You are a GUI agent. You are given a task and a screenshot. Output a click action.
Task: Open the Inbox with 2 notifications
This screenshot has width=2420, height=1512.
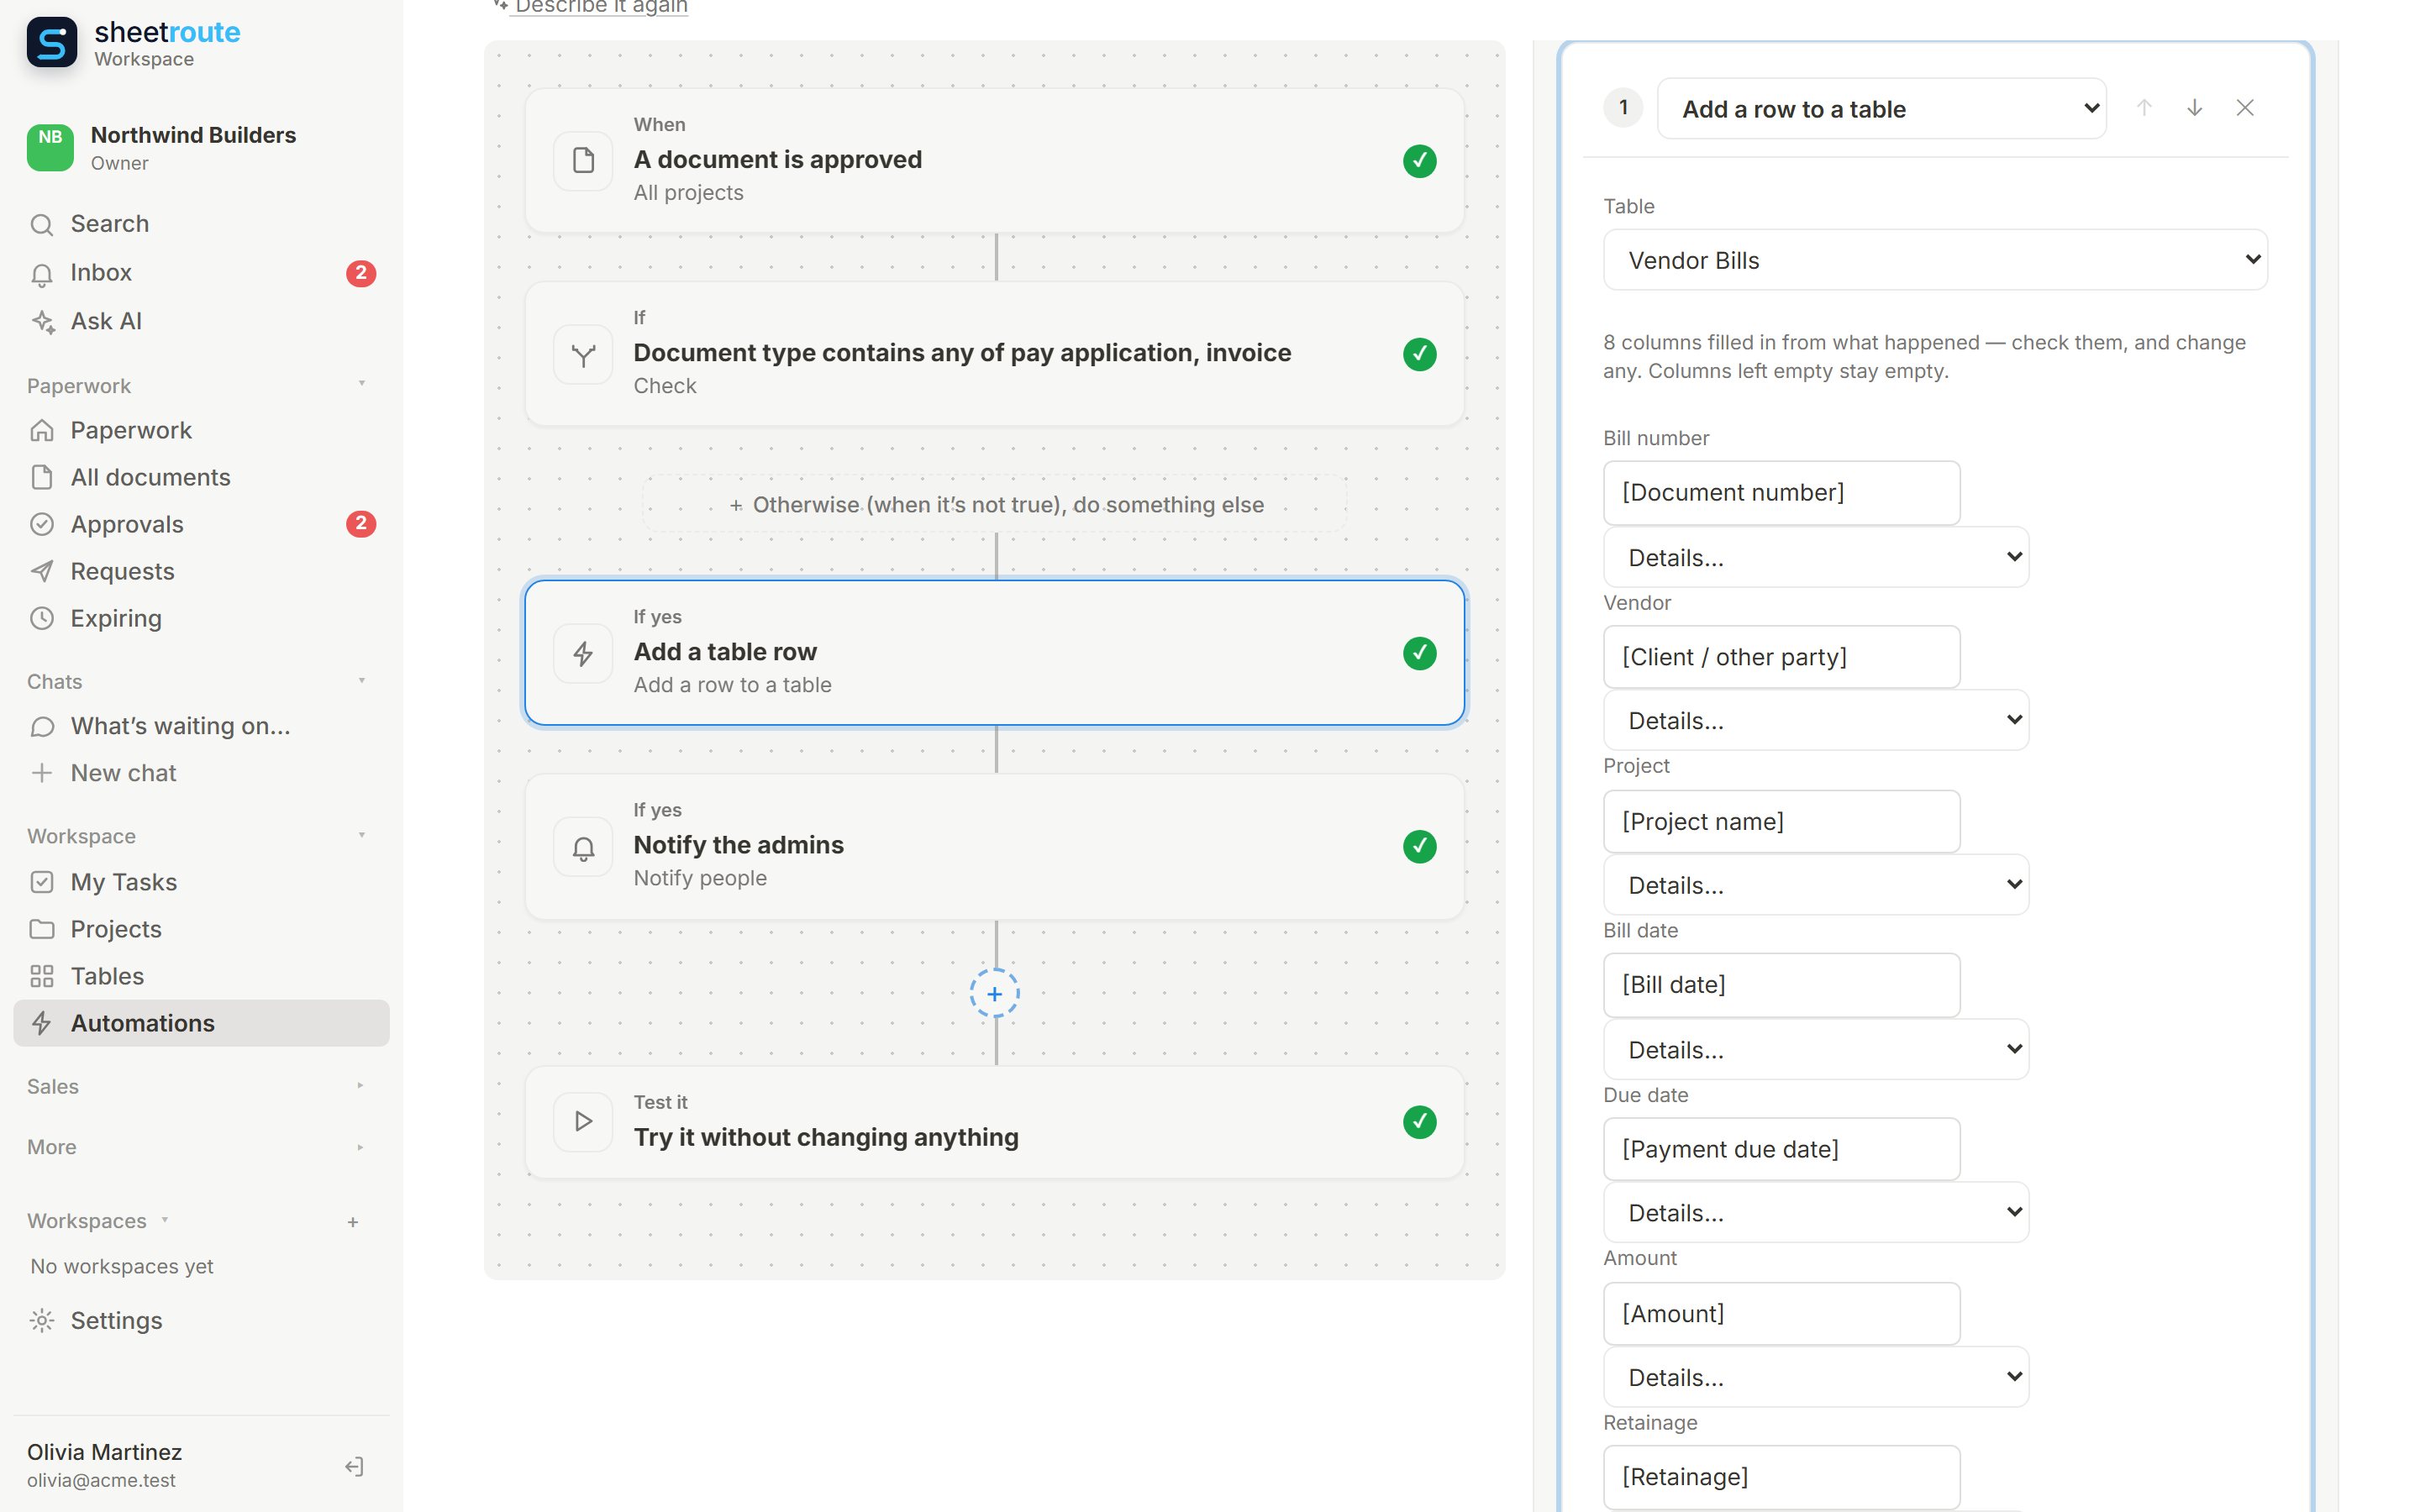pyautogui.click(x=201, y=273)
